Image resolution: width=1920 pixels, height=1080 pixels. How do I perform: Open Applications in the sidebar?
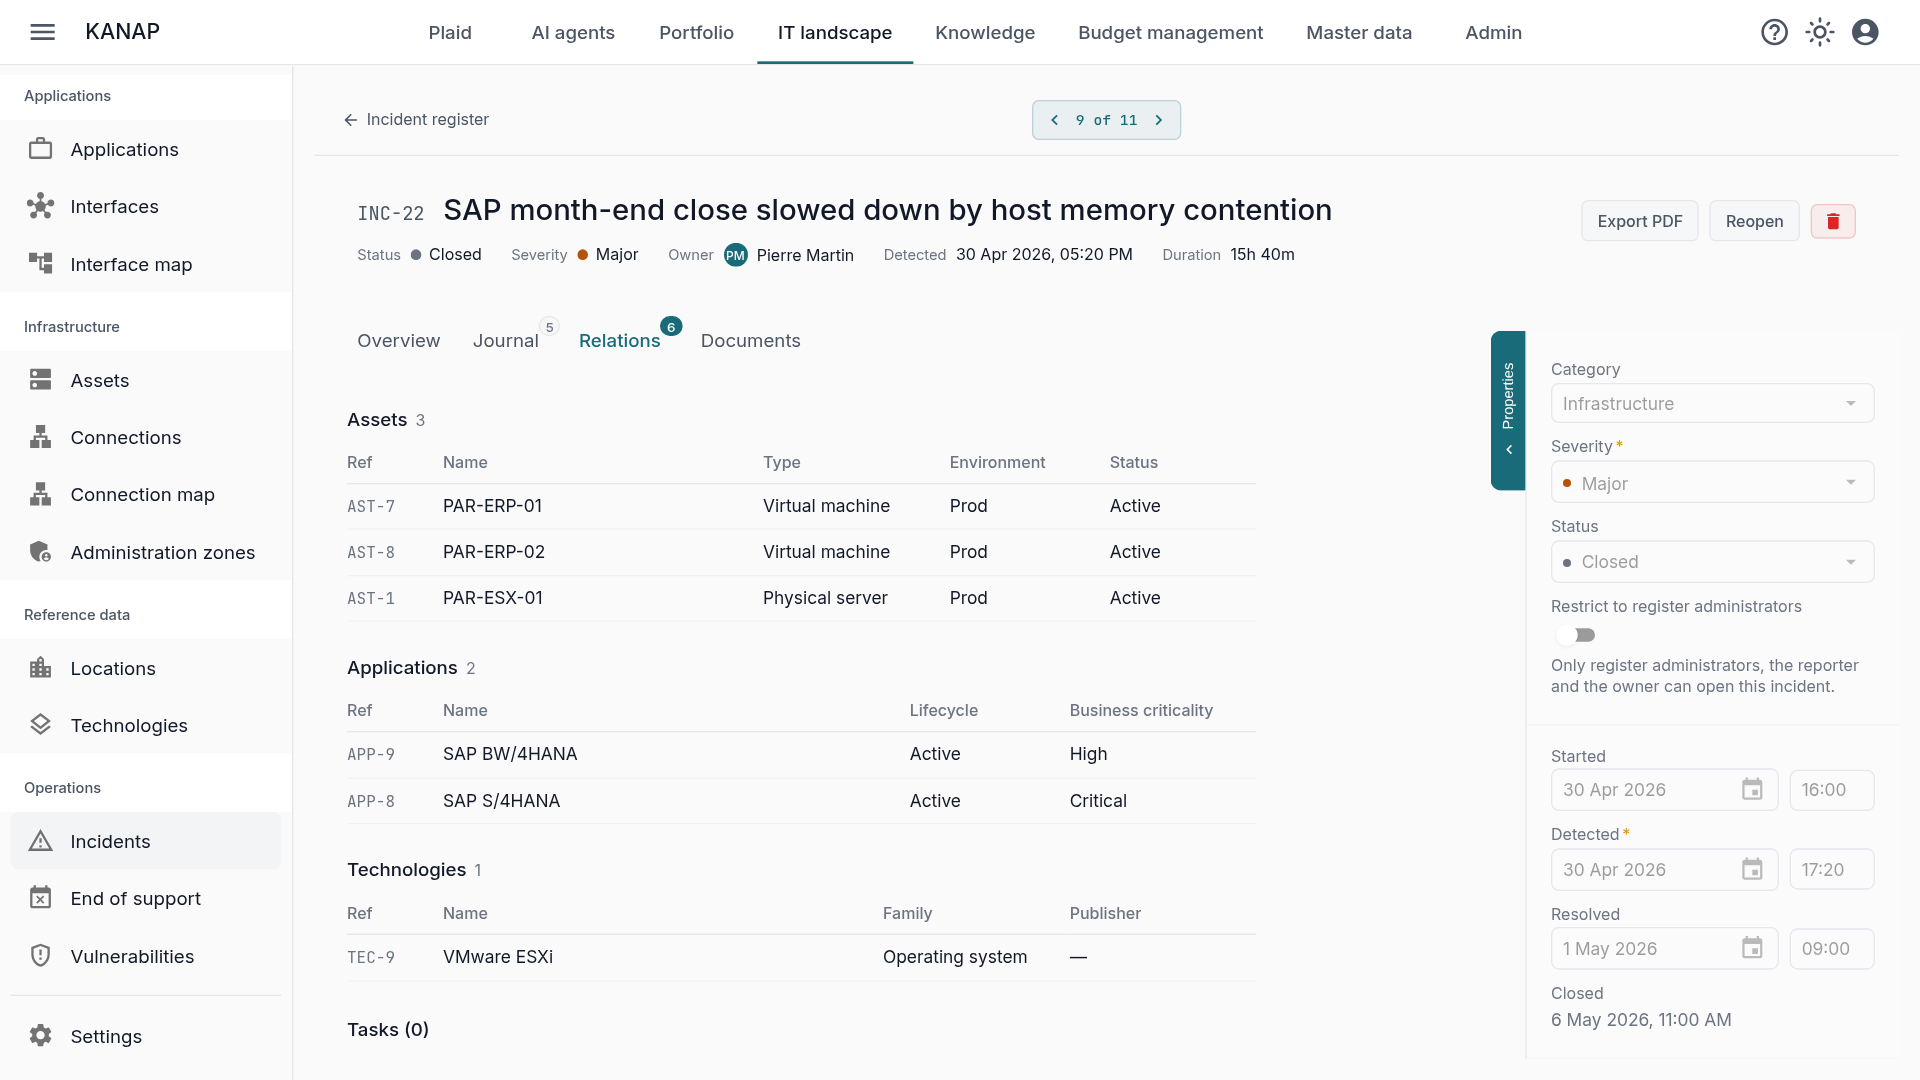[x=146, y=149]
